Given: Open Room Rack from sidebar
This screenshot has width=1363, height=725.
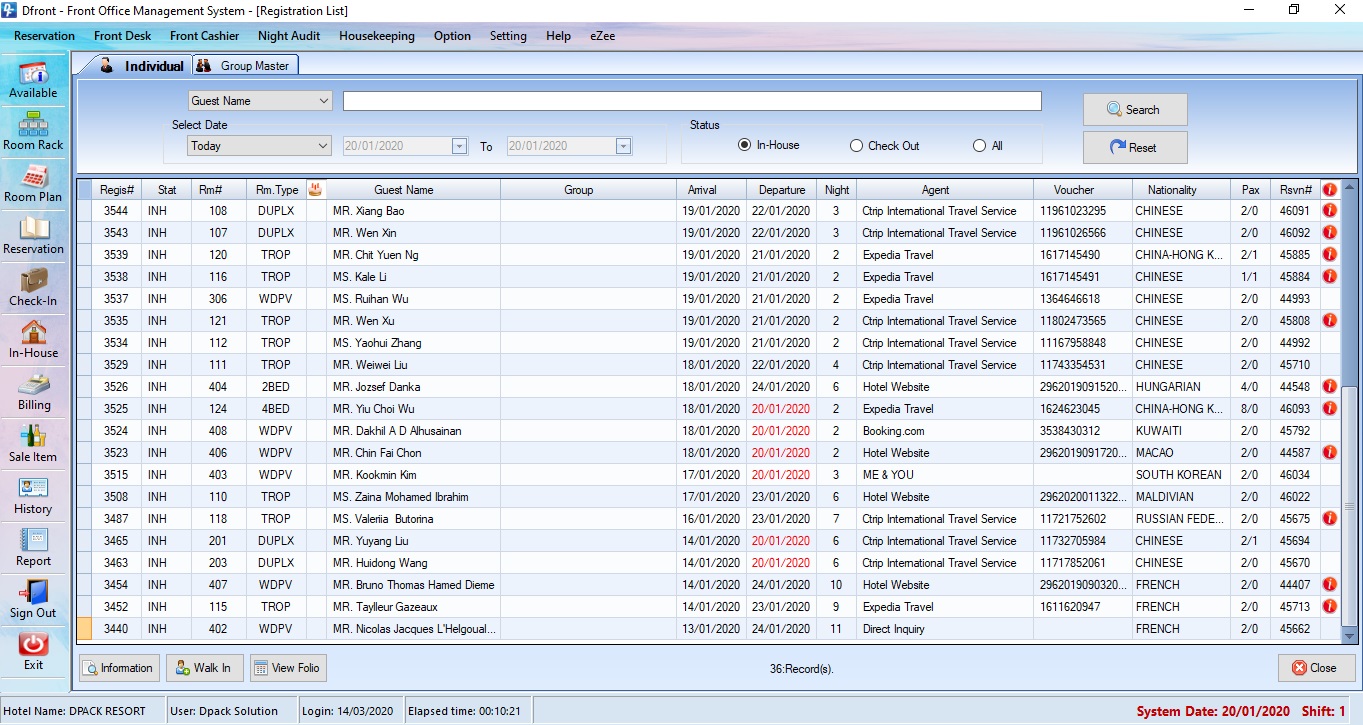Looking at the screenshot, I should click(x=34, y=131).
